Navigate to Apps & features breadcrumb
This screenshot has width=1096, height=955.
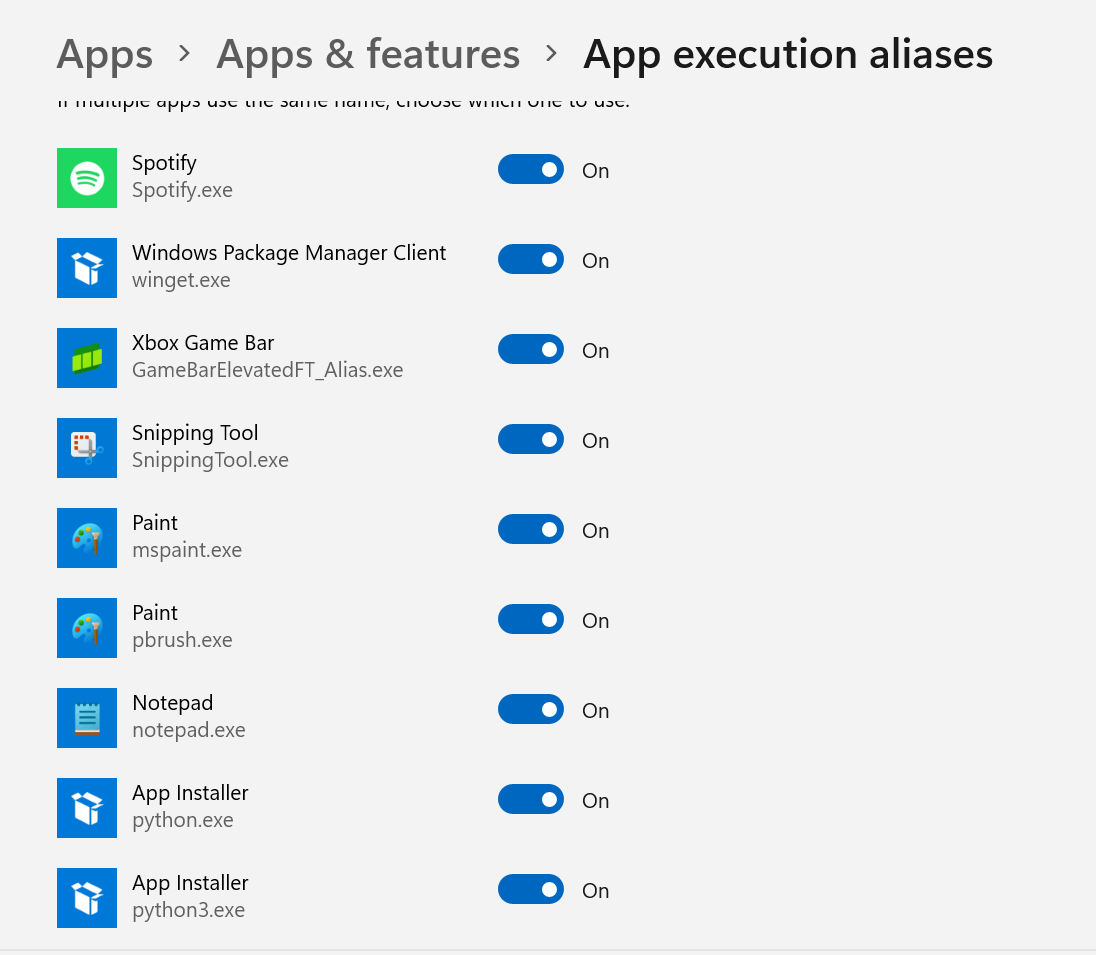pyautogui.click(x=368, y=54)
